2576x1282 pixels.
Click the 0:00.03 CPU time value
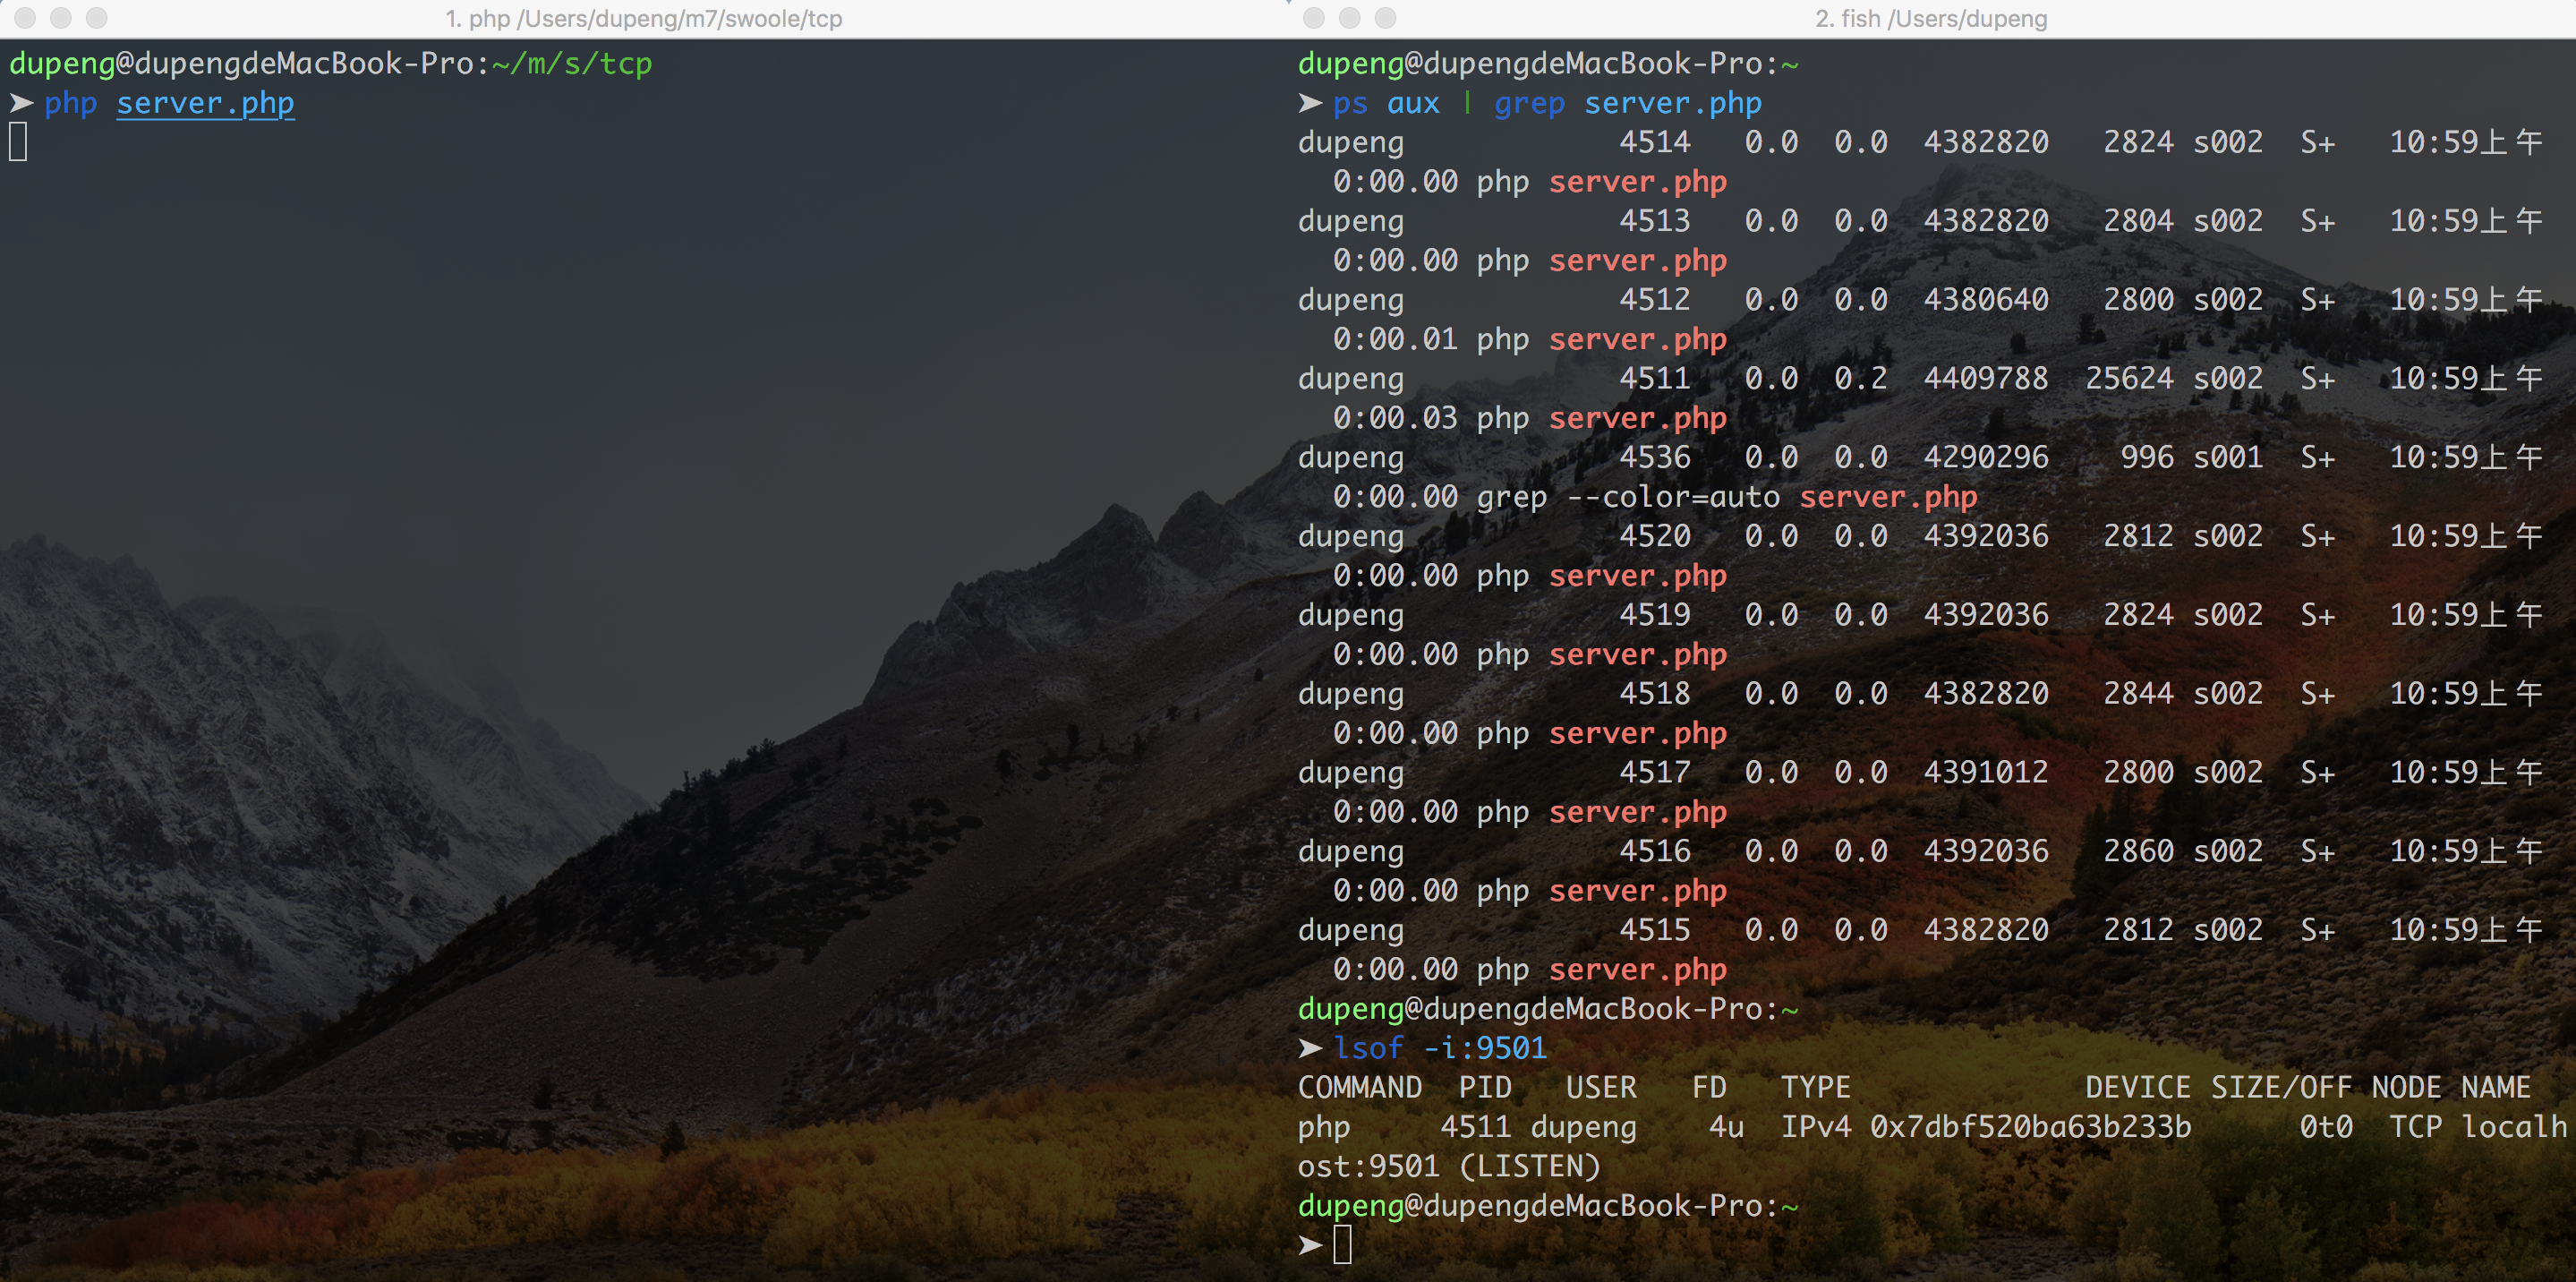click(1395, 418)
